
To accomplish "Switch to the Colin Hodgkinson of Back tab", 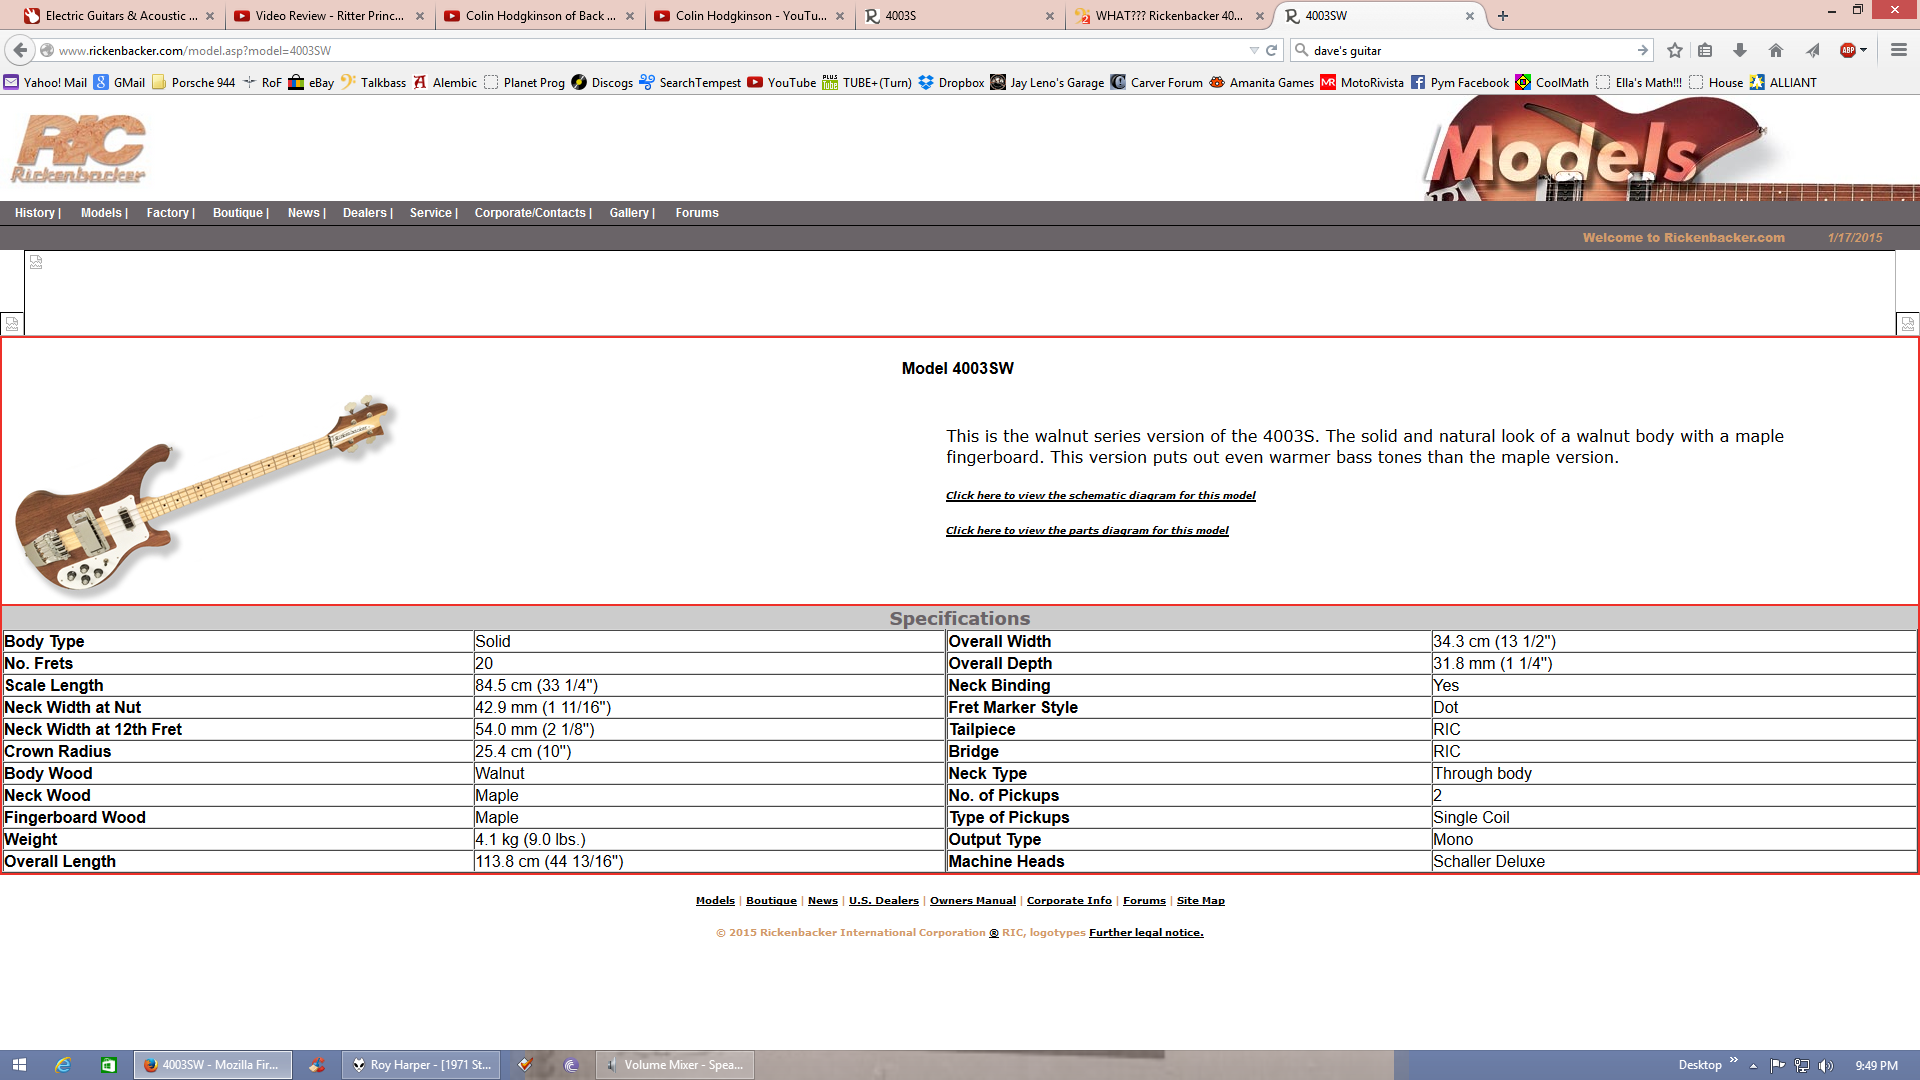I will [540, 16].
